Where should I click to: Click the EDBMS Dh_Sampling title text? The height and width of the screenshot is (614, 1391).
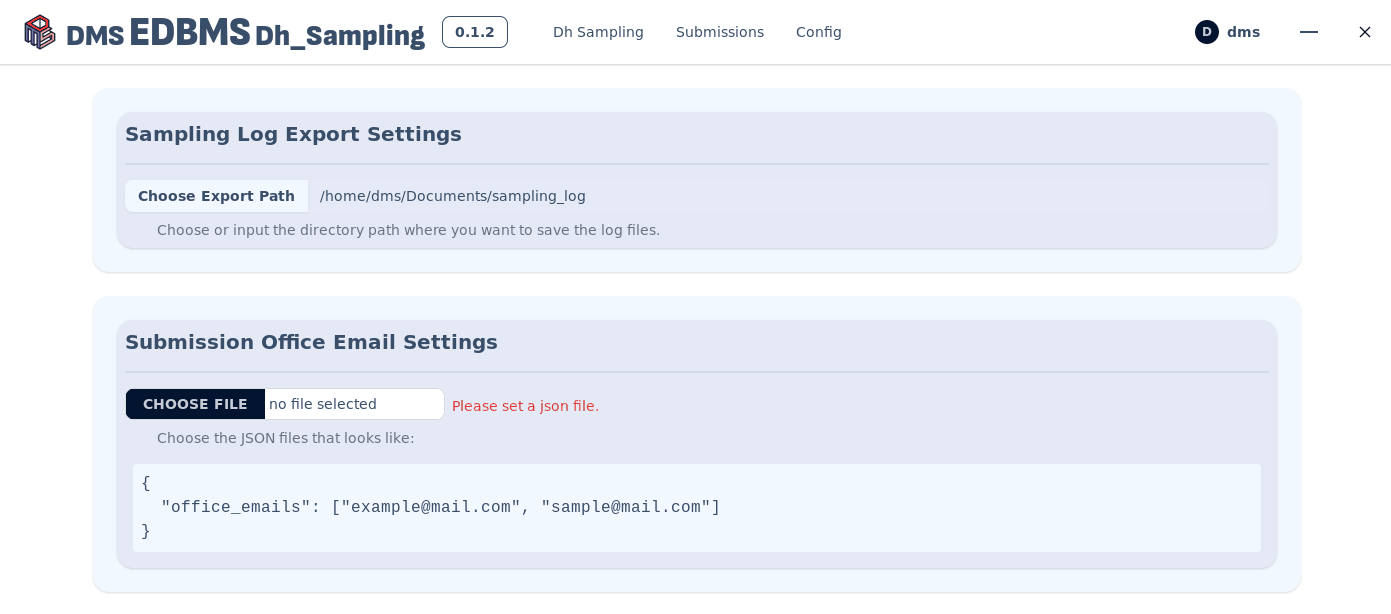tap(276, 34)
